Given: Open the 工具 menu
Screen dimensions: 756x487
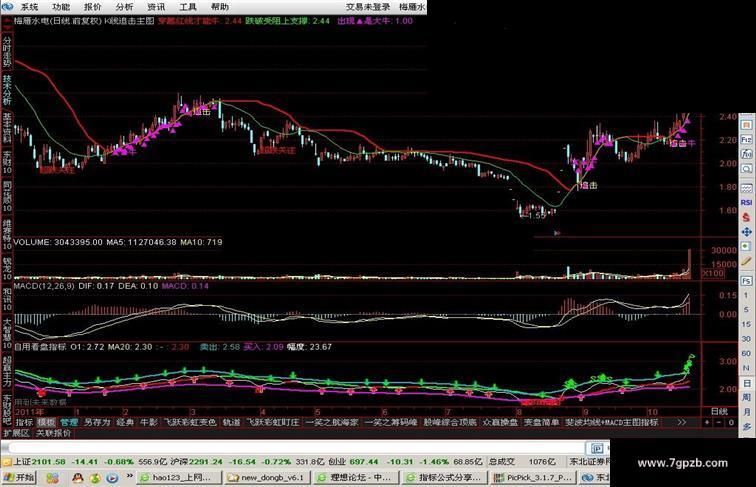Looking at the screenshot, I should pos(188,7).
